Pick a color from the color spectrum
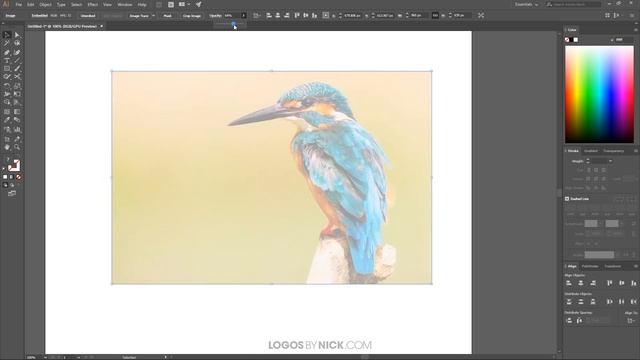The width and height of the screenshot is (640, 360). [599, 94]
